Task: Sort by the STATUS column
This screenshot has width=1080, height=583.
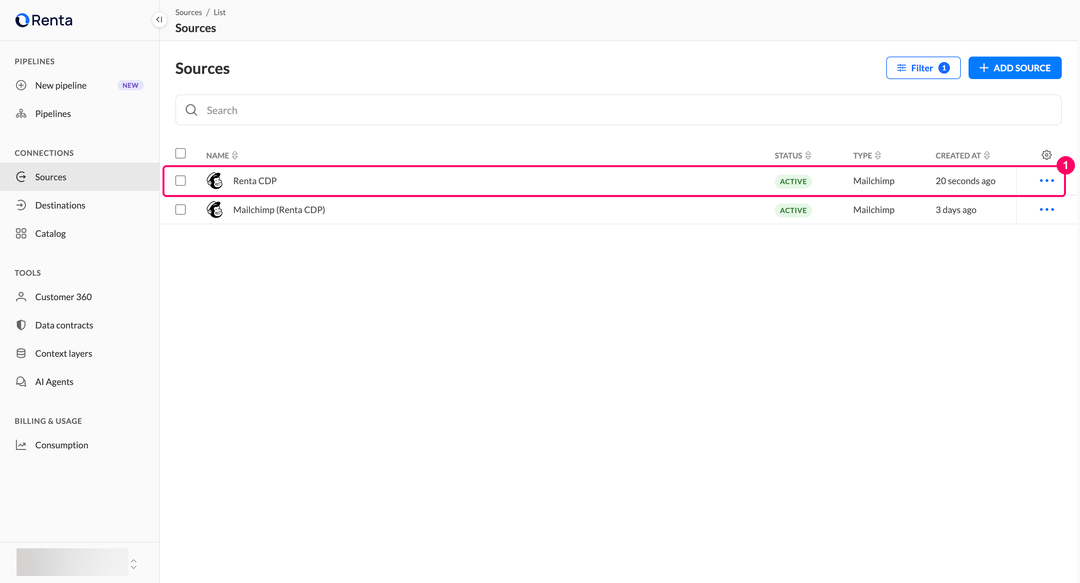Action: (793, 156)
